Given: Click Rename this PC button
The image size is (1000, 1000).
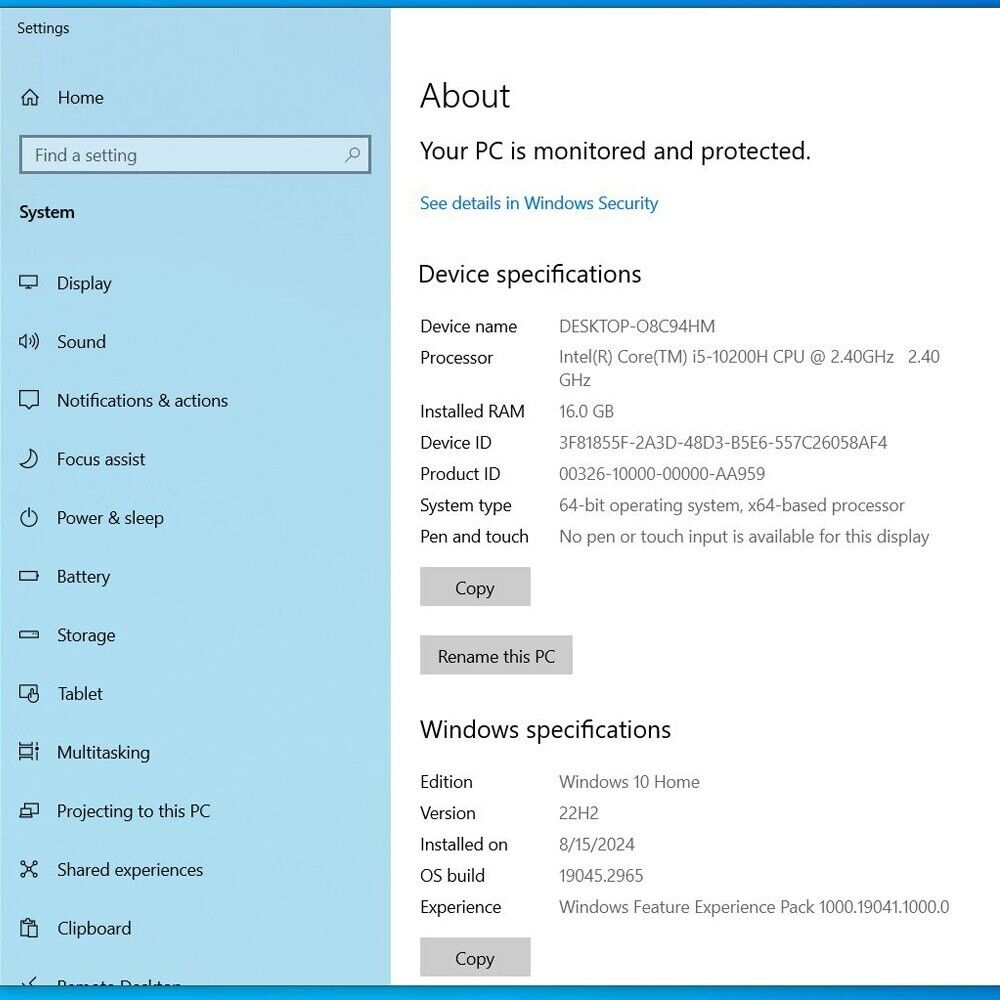Looking at the screenshot, I should coord(496,655).
